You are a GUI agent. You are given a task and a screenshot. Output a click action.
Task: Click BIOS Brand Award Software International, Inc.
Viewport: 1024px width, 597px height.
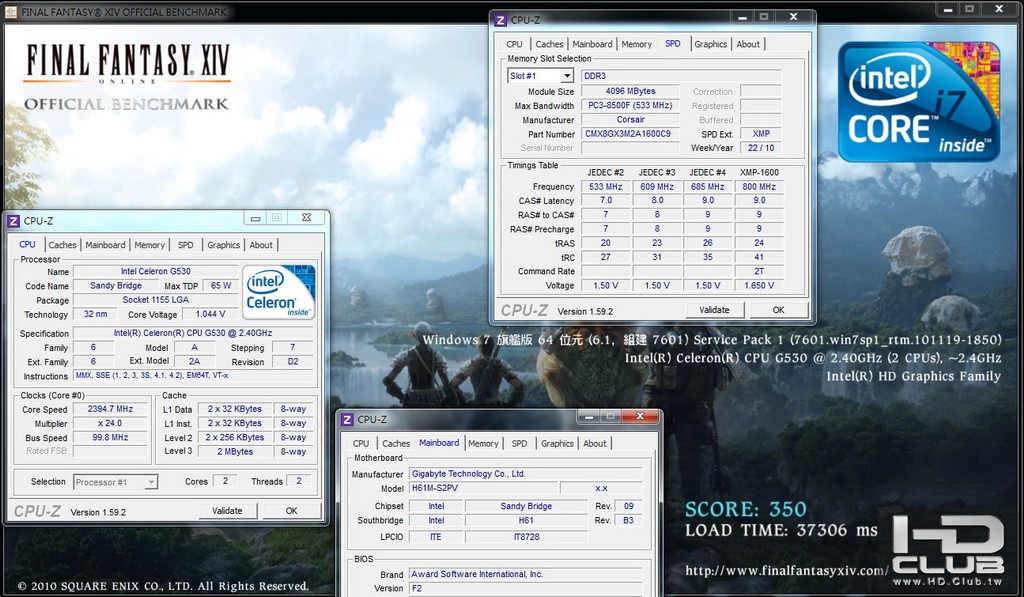coord(525,574)
